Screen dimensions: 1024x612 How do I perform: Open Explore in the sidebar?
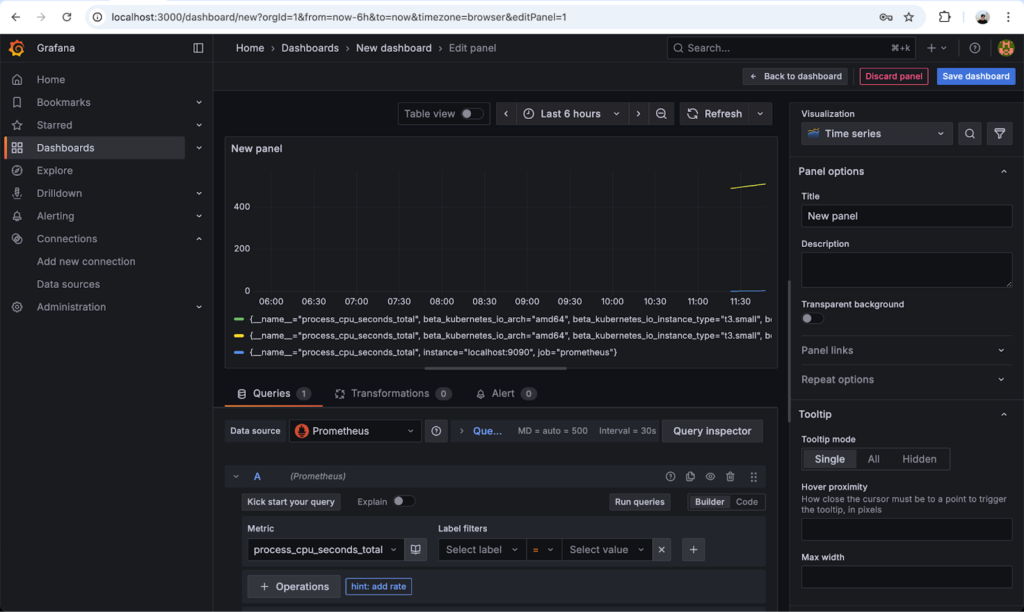pos(55,171)
